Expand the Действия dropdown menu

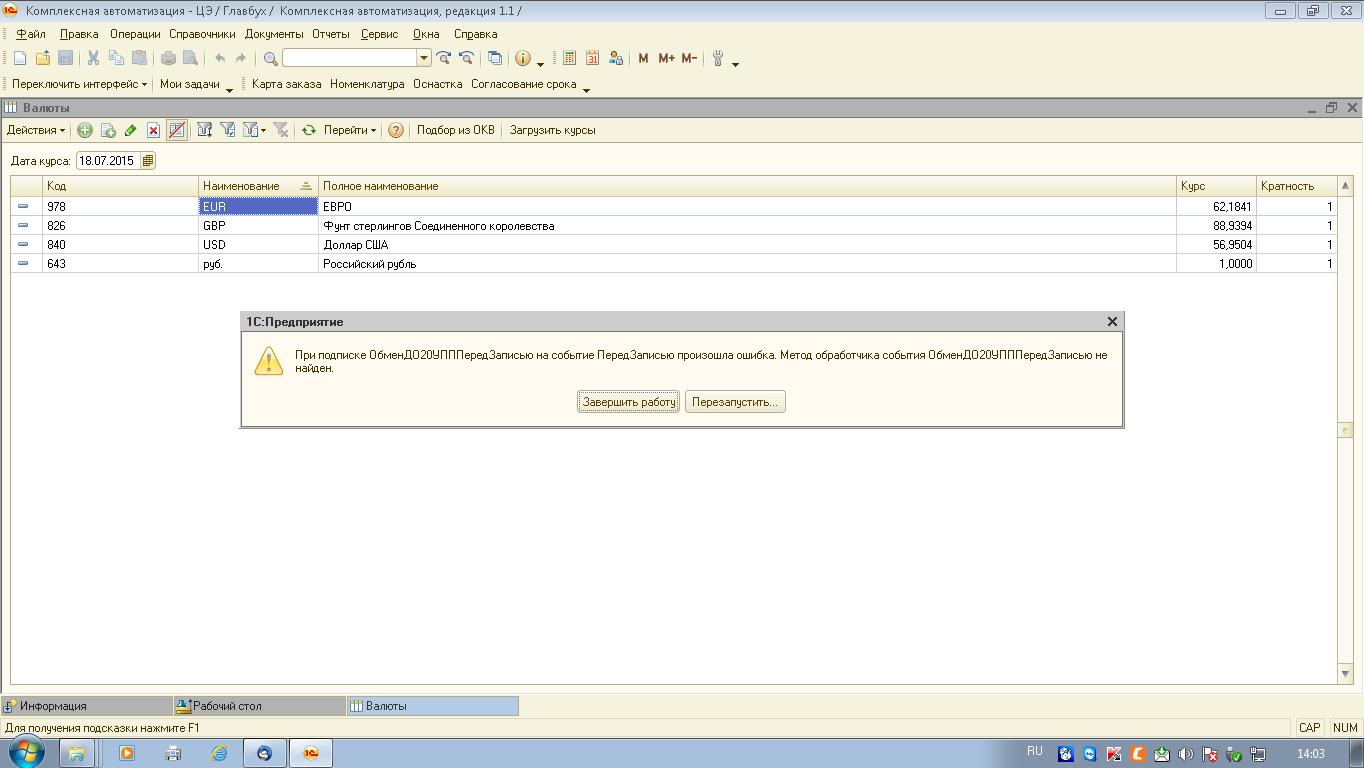pos(36,130)
